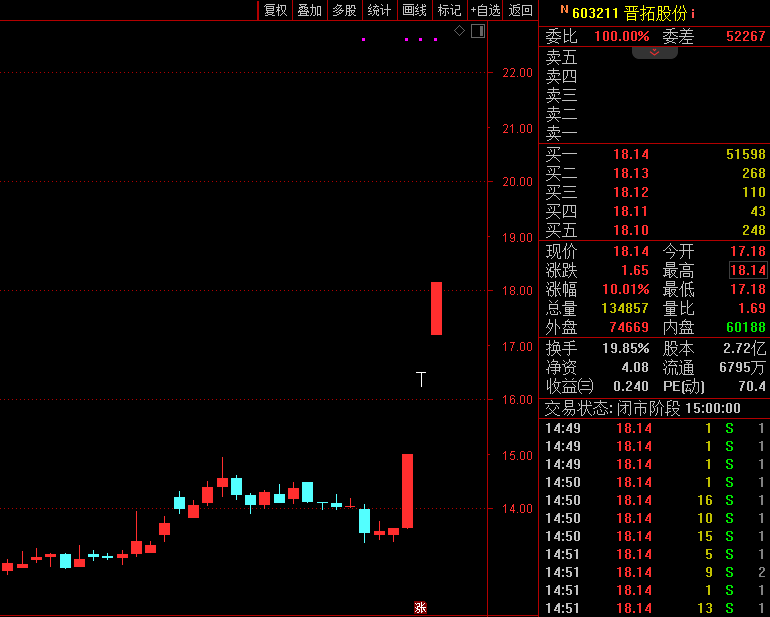Click the 14:50 trade row with volume 16
The image size is (770, 617).
654,500
